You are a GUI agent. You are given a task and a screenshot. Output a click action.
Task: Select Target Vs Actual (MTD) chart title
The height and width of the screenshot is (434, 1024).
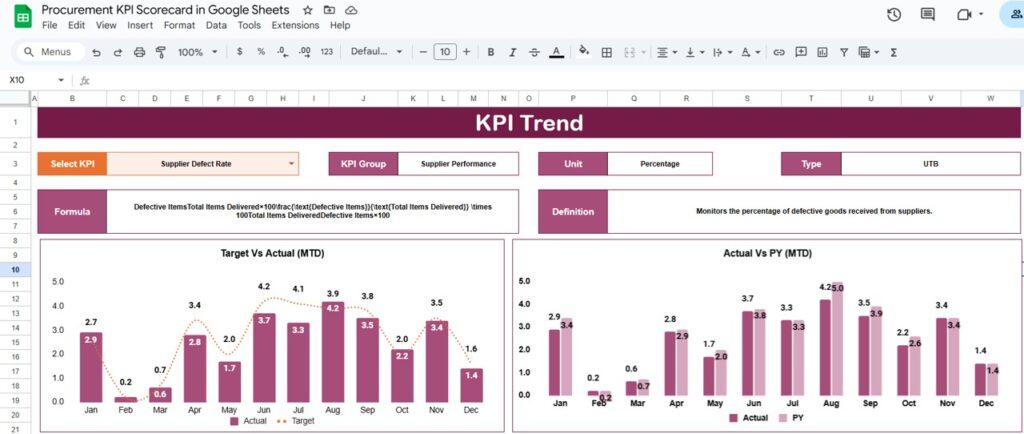272,254
